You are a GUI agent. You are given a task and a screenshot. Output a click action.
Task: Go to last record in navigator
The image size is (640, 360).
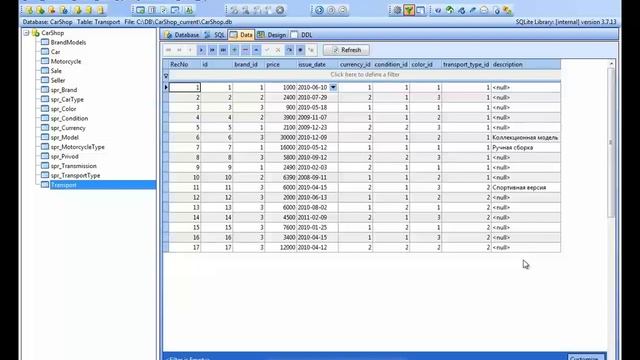click(x=223, y=50)
